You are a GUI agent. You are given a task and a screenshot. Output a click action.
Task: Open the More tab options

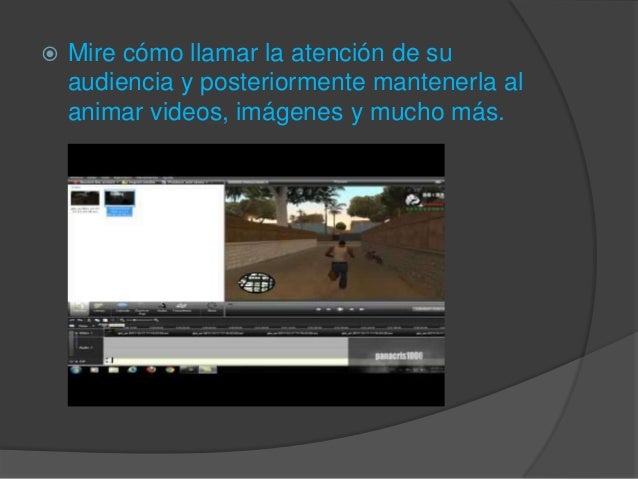[212, 308]
